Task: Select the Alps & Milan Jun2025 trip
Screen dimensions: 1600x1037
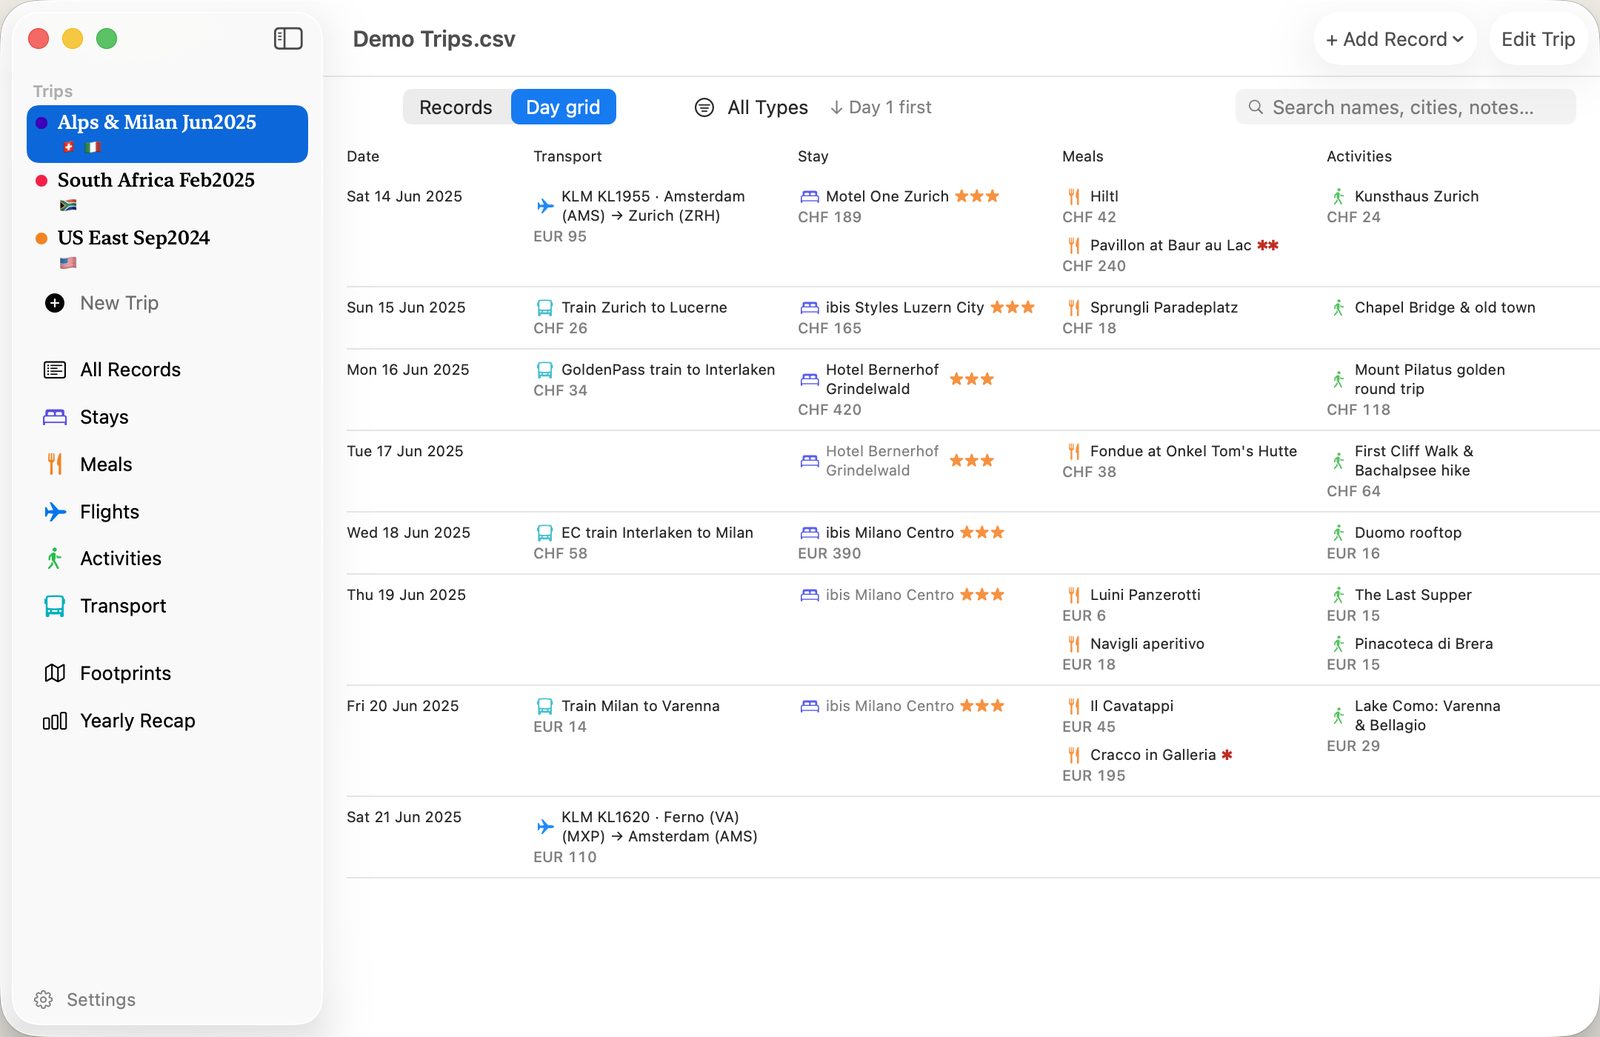Action: click(x=167, y=134)
